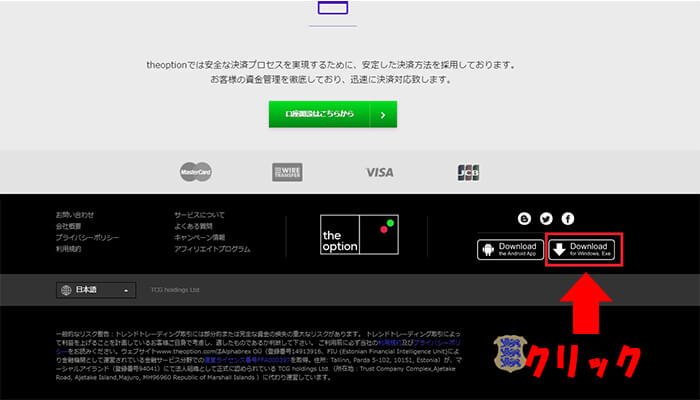
Task: Click the VISA logo
Action: tap(379, 172)
